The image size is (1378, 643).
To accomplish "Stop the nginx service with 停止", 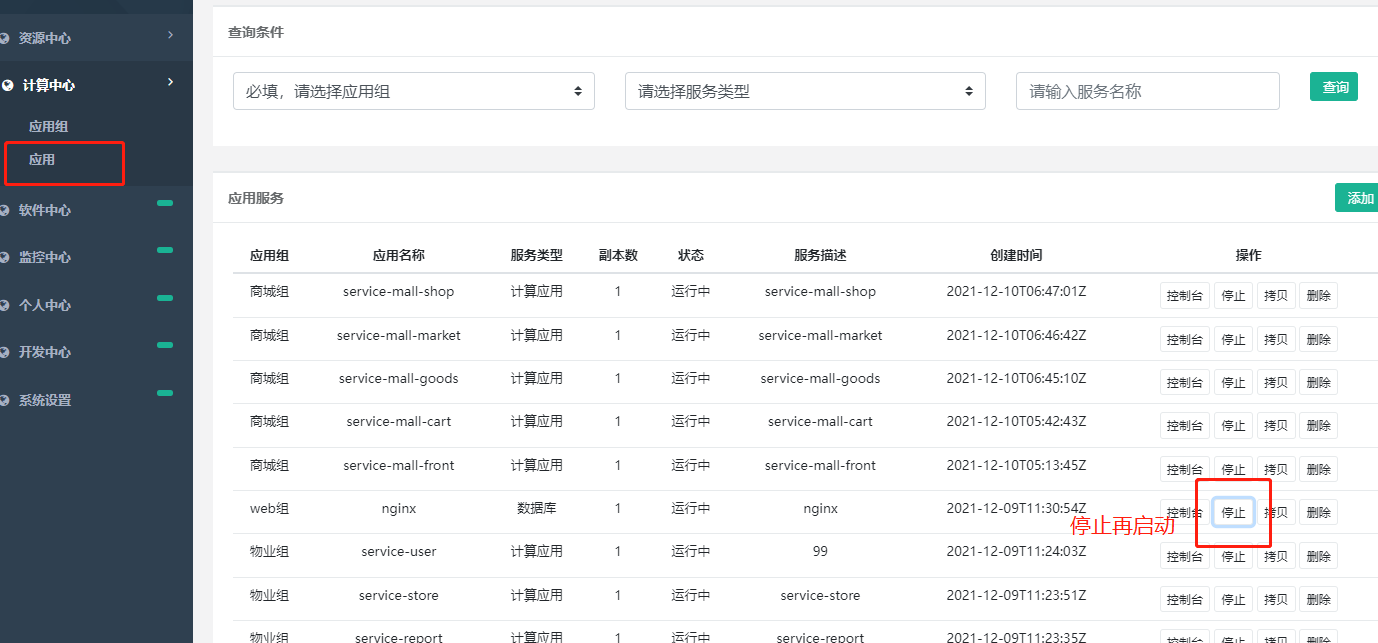I will click(1233, 513).
